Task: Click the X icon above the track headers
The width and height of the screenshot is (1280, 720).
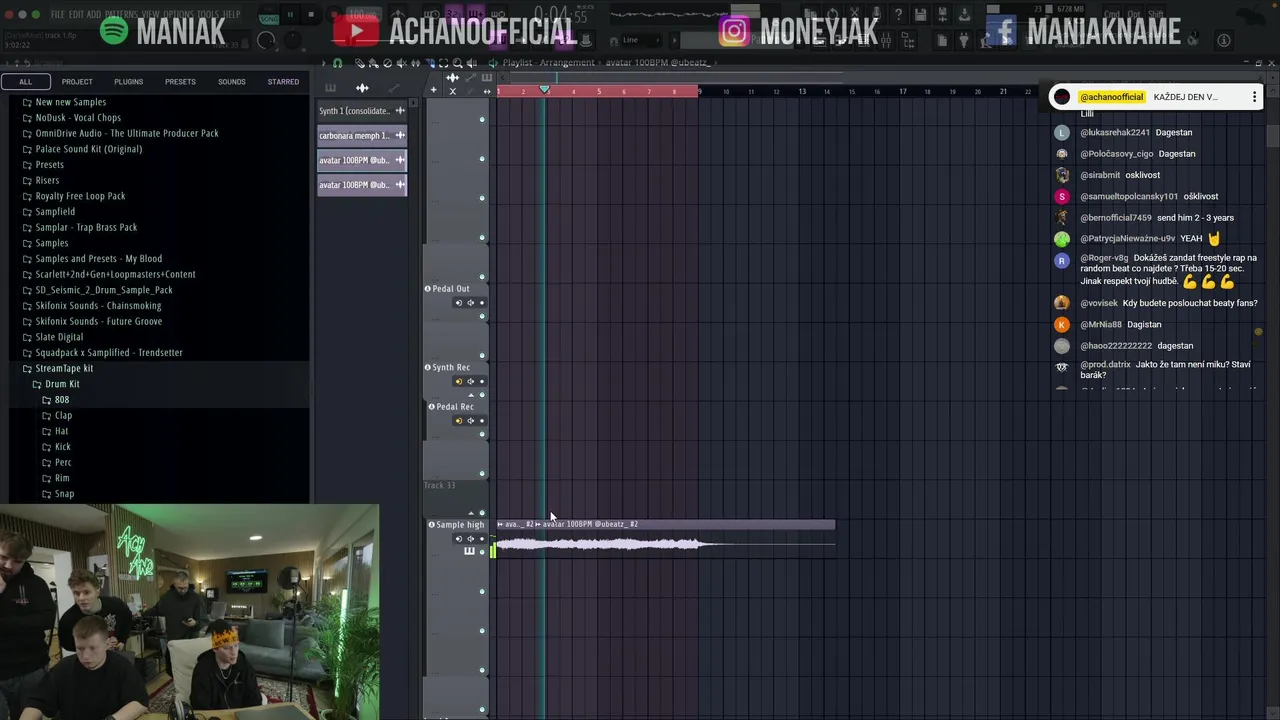Action: pyautogui.click(x=453, y=91)
